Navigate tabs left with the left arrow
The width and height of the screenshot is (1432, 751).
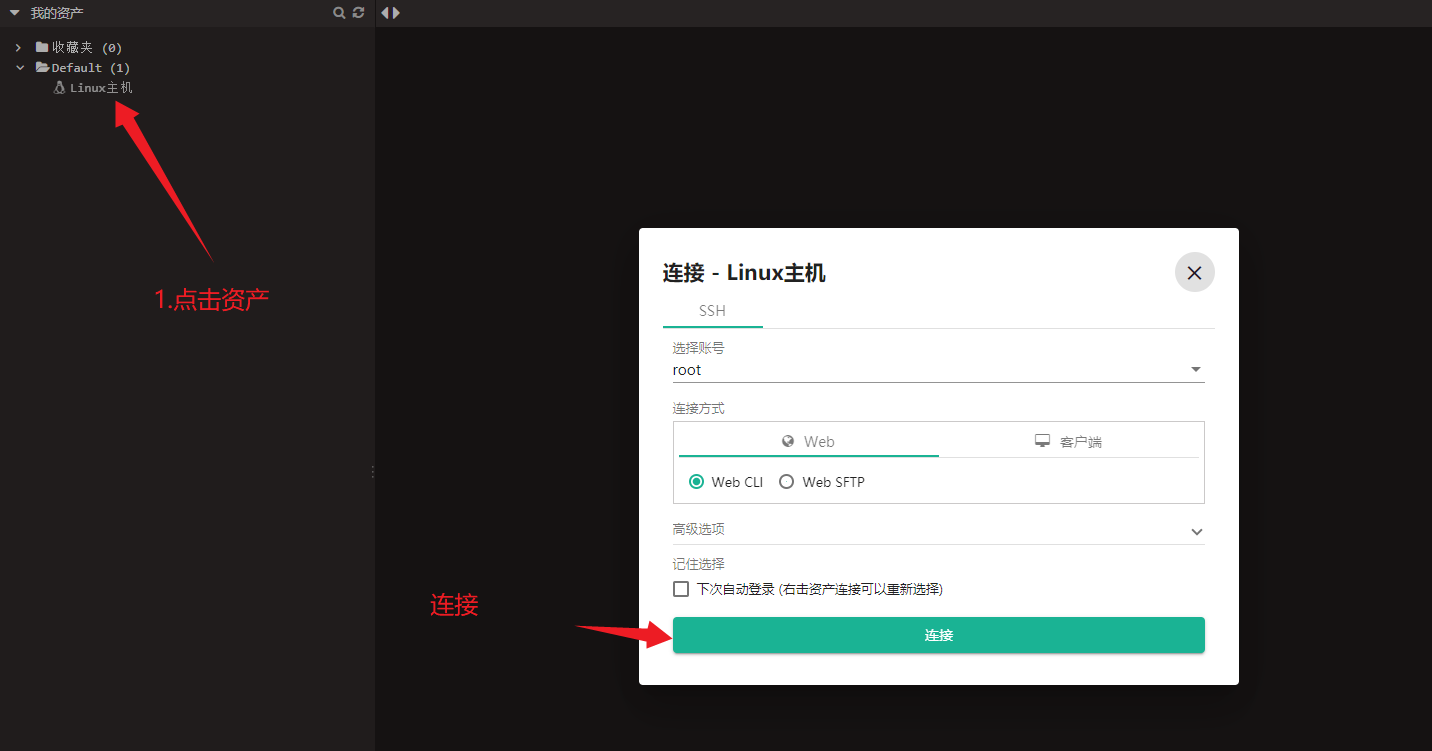coord(385,13)
